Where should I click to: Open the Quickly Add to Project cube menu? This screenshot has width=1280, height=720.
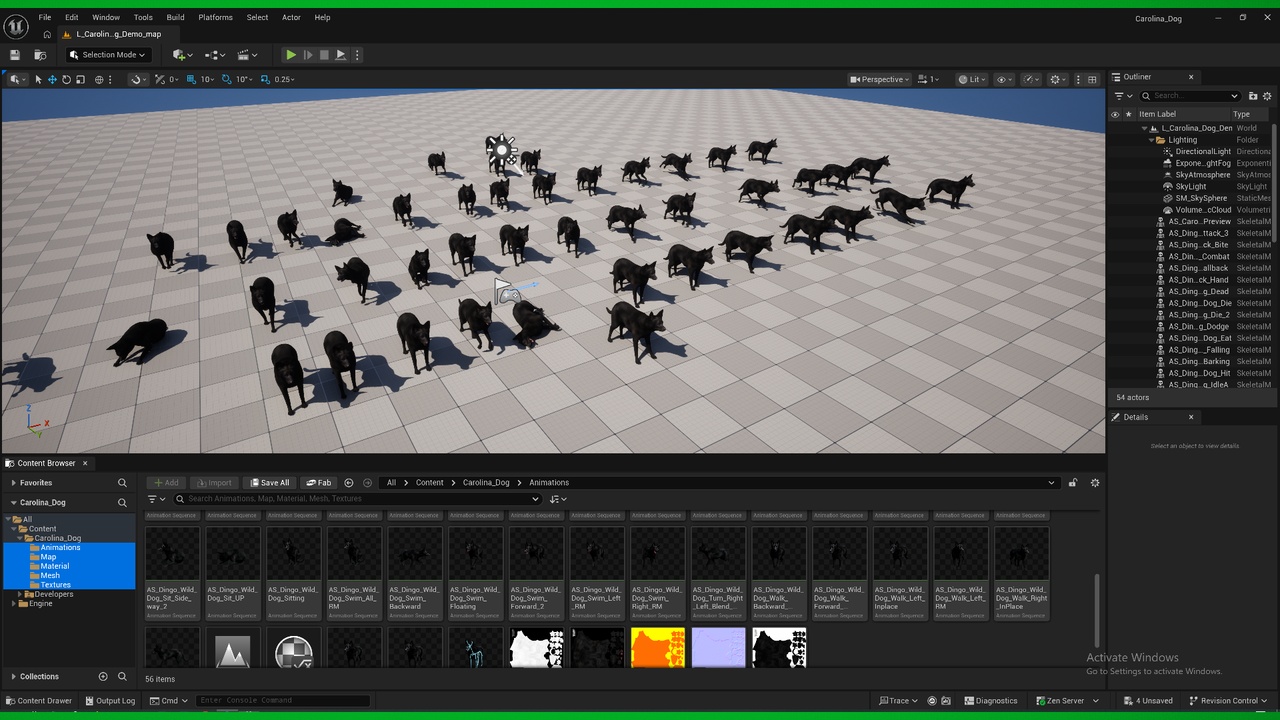coord(181,55)
